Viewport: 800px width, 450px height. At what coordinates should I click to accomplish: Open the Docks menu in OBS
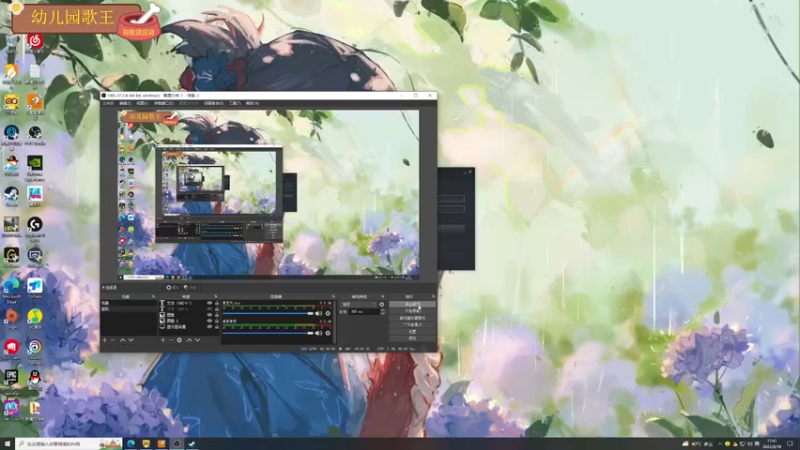pyautogui.click(x=163, y=103)
